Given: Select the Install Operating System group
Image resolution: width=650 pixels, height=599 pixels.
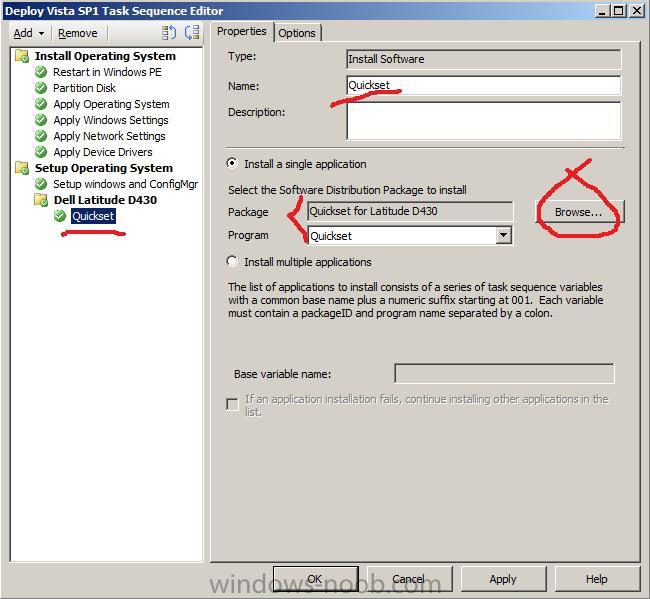Looking at the screenshot, I should pyautogui.click(x=105, y=56).
